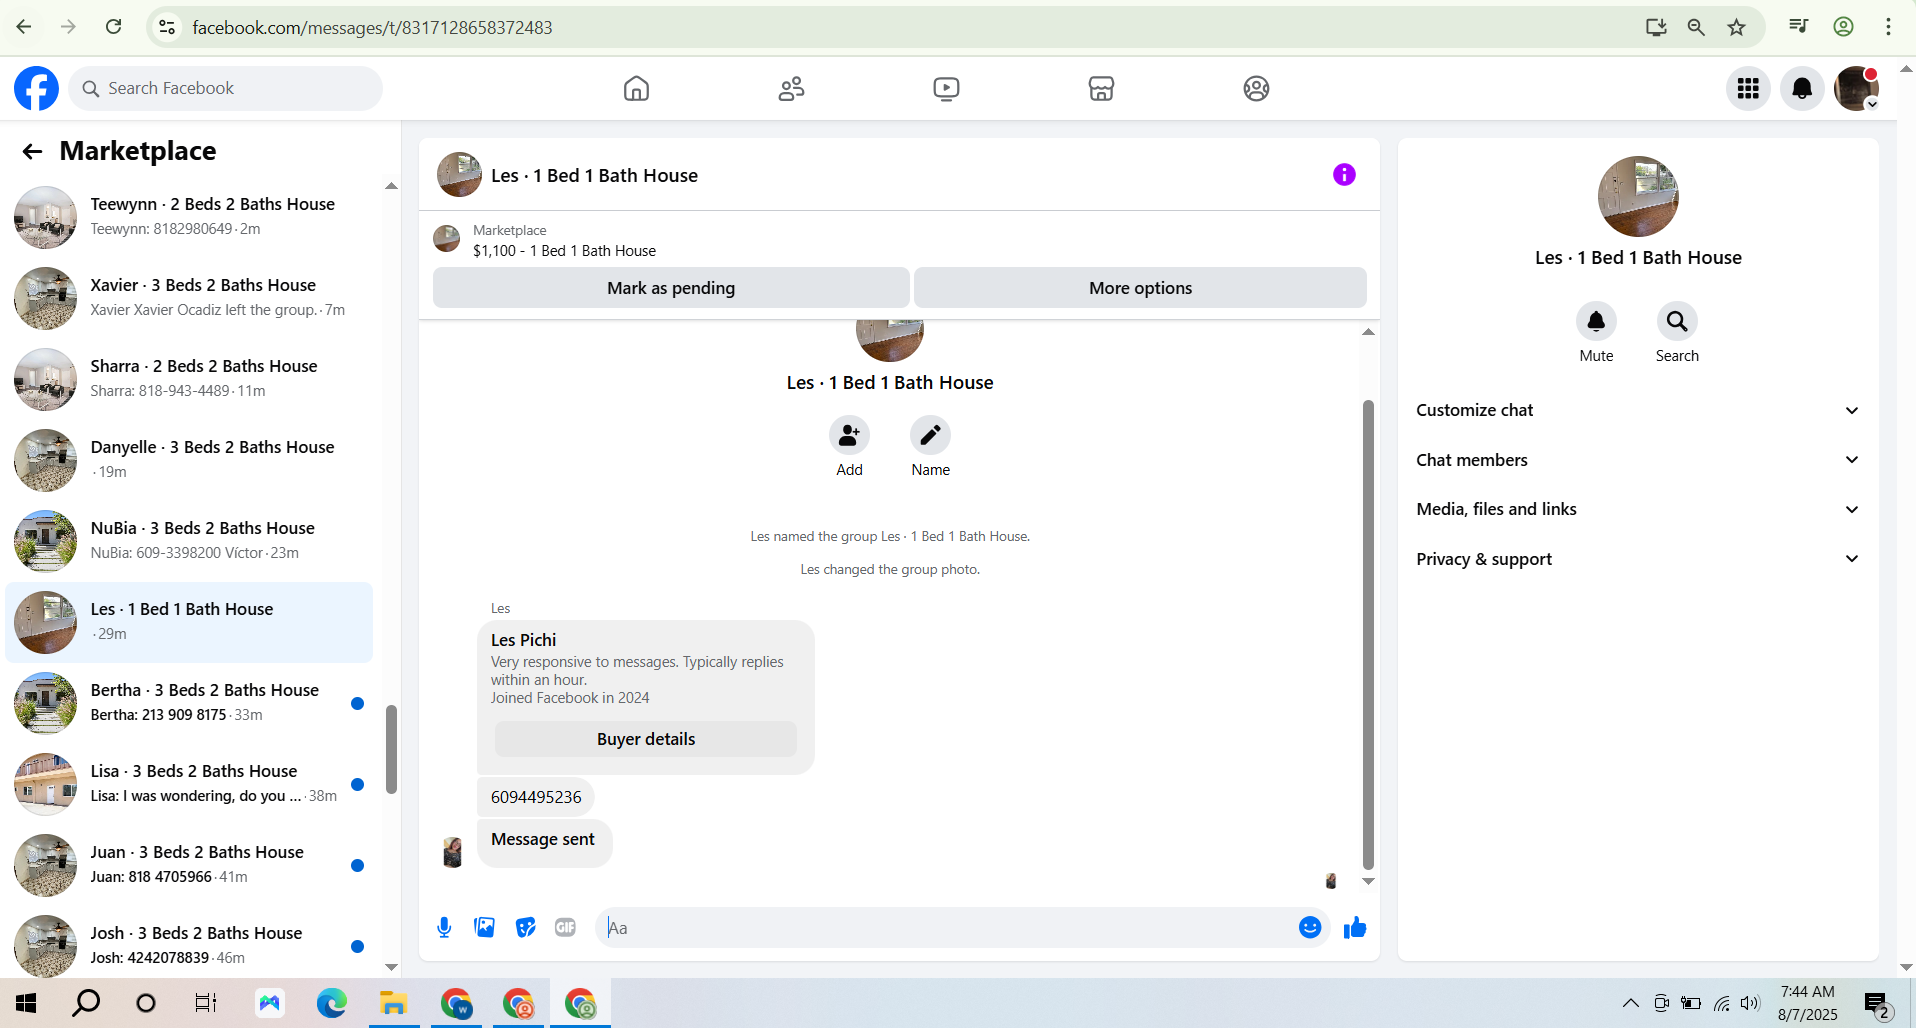This screenshot has width=1916, height=1028.
Task: Expand Customize chat section
Action: pos(1638,410)
